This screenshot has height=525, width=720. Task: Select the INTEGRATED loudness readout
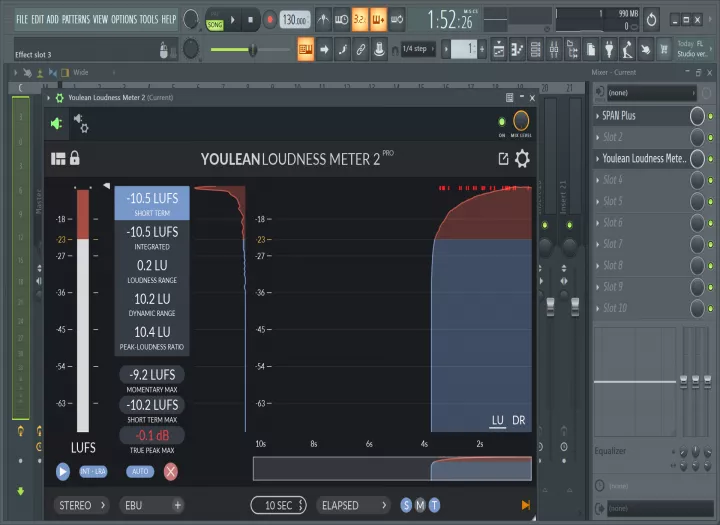click(152, 237)
